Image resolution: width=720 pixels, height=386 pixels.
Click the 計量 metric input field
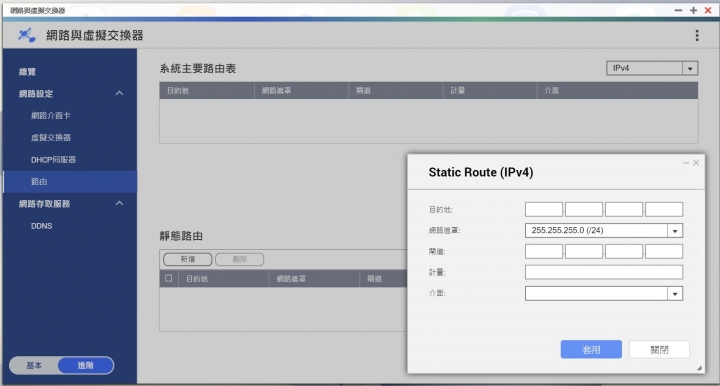(x=604, y=272)
